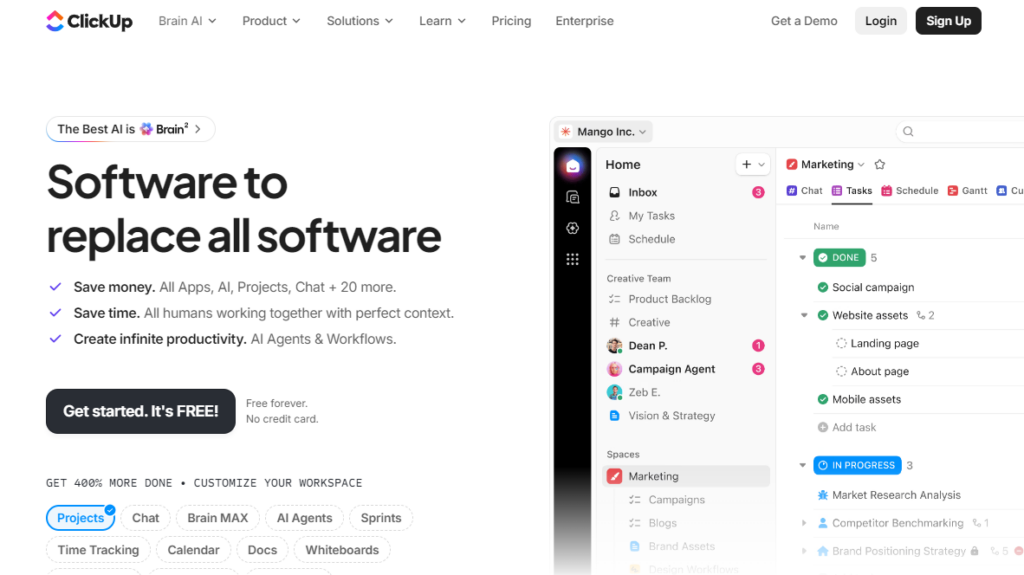Click the red Marketing space icon in Spaces
The image size is (1024, 575).
(615, 476)
